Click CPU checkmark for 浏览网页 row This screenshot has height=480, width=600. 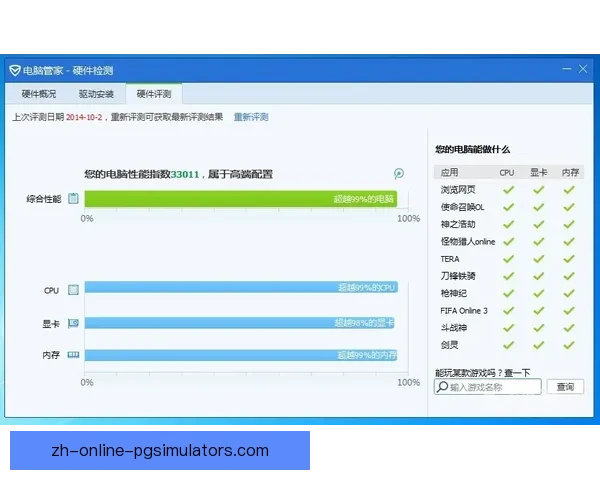tap(509, 190)
